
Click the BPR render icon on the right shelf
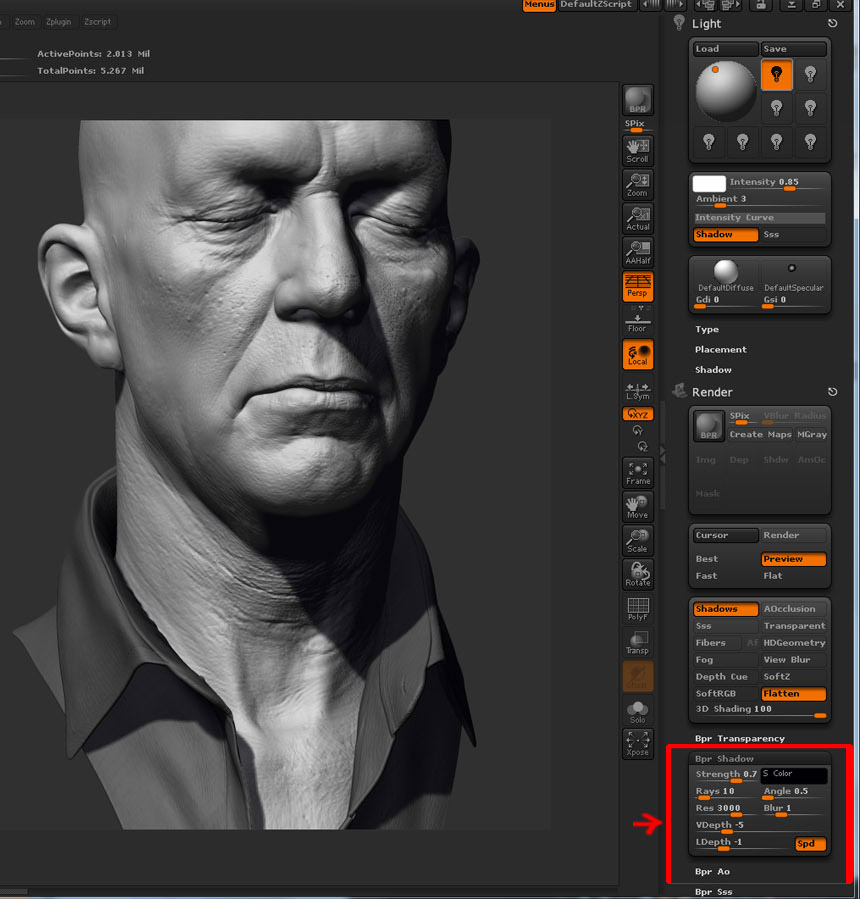[x=638, y=100]
